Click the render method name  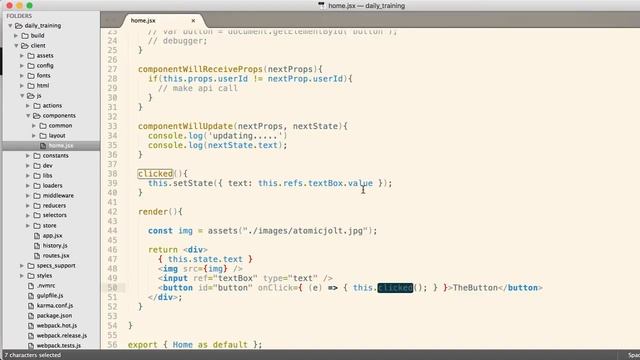pyautogui.click(x=153, y=212)
